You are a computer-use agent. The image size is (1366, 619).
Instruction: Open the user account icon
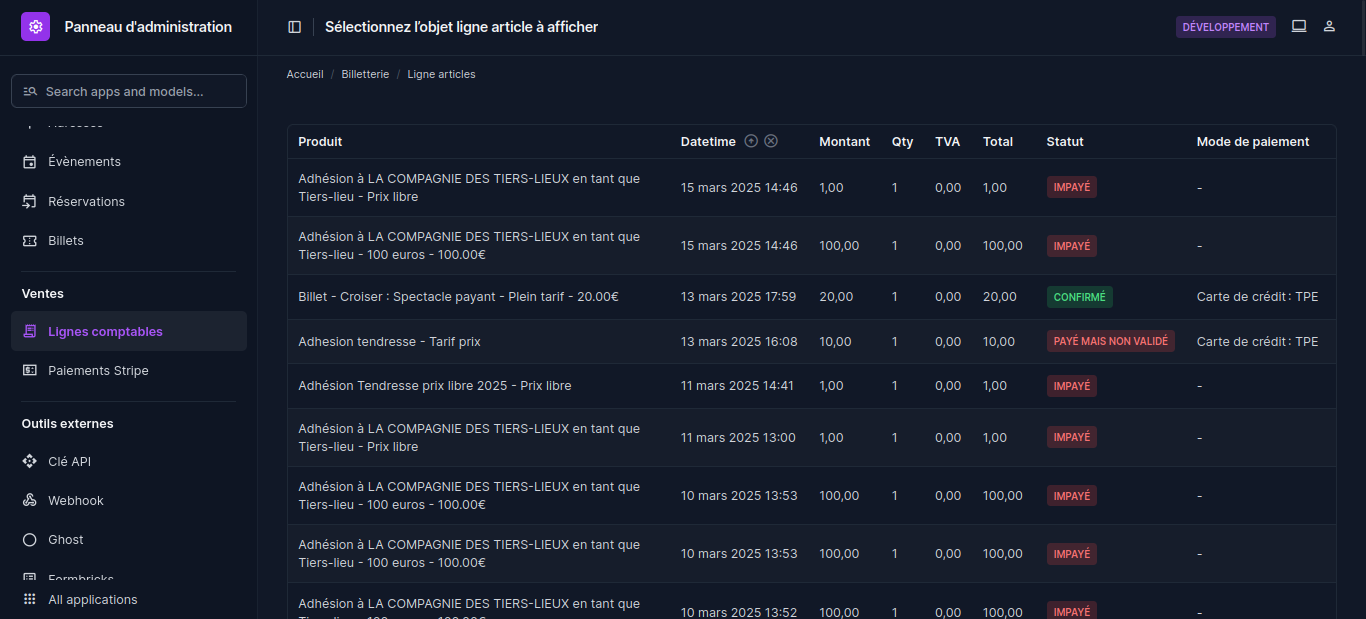(1329, 27)
